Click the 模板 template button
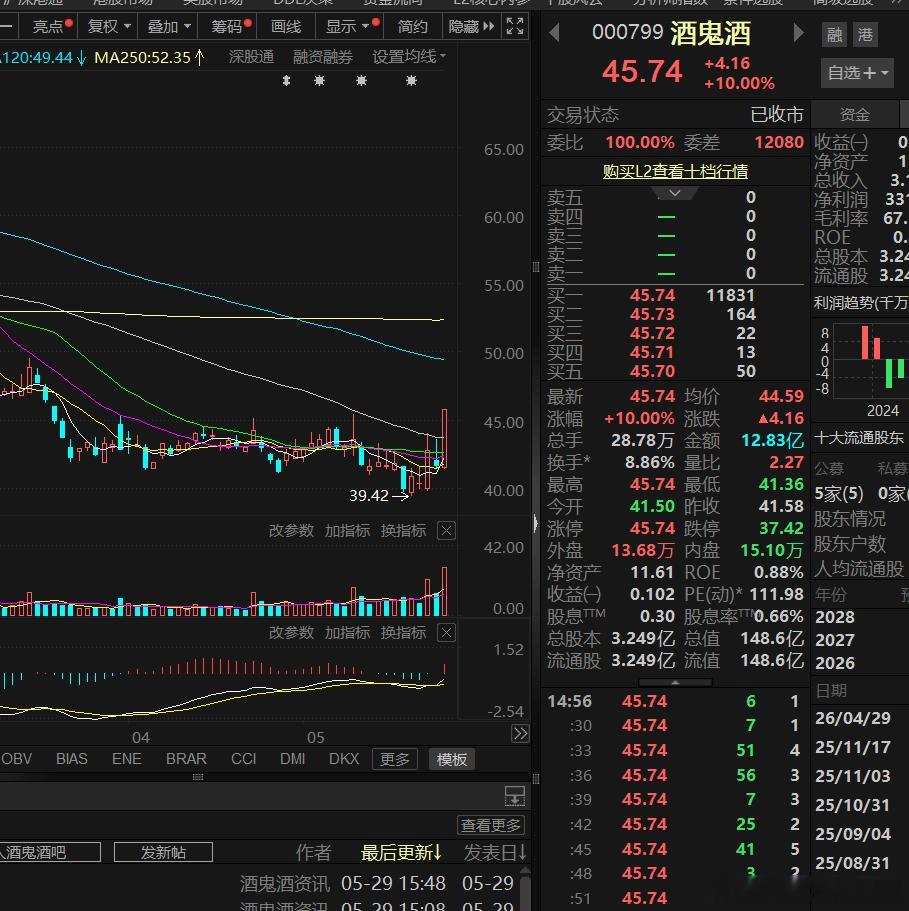The height and width of the screenshot is (911, 909). [x=451, y=759]
